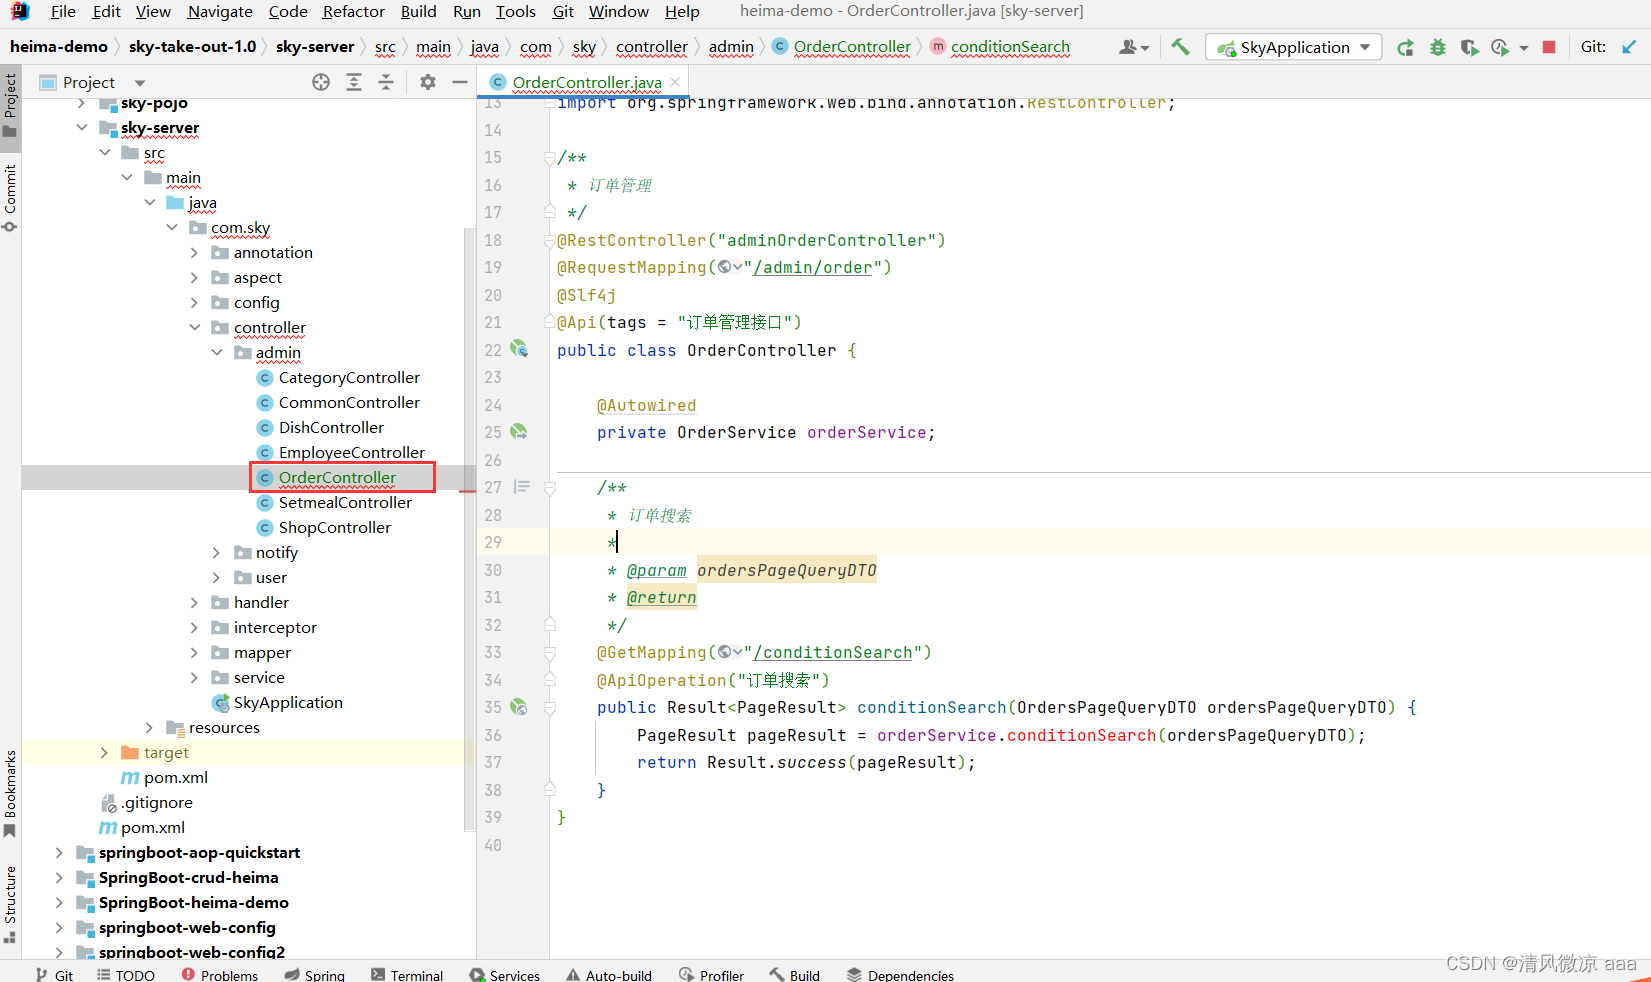Image resolution: width=1651 pixels, height=982 pixels.
Task: Click gutter icon on line 22
Action: pos(519,349)
